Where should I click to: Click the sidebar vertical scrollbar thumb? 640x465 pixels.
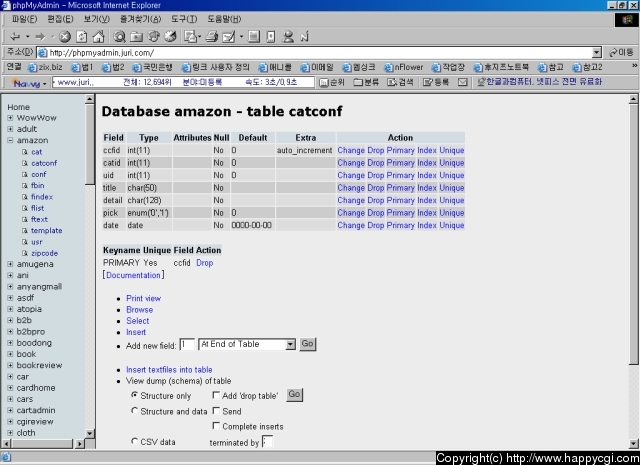click(x=90, y=144)
